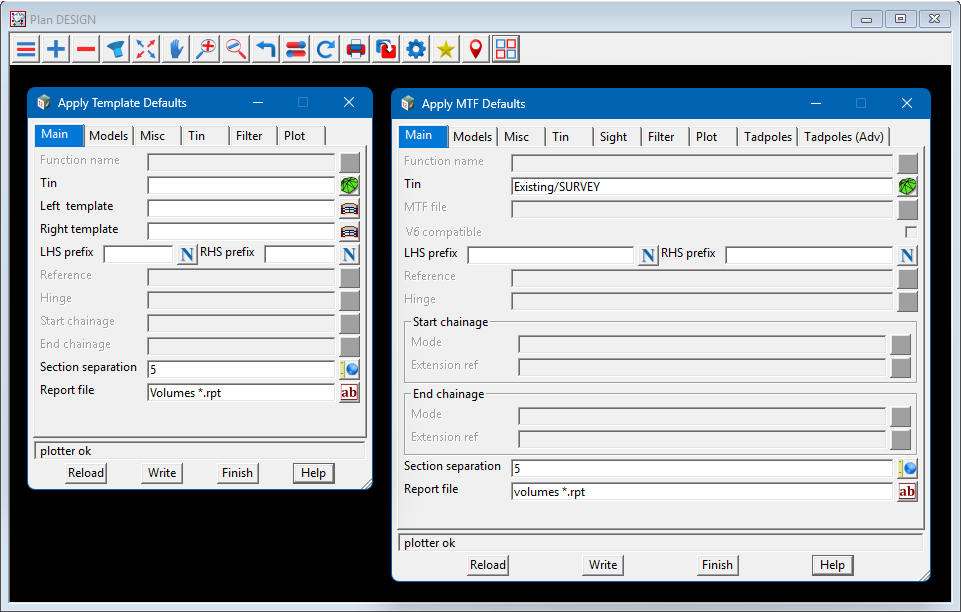This screenshot has height=612, width=961.
Task: Click the red location pin icon
Action: pyautogui.click(x=476, y=49)
